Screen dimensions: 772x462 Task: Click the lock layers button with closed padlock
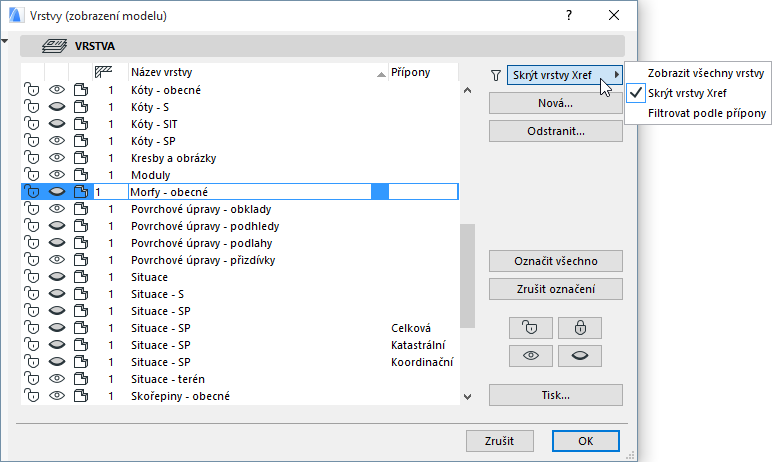click(x=580, y=327)
